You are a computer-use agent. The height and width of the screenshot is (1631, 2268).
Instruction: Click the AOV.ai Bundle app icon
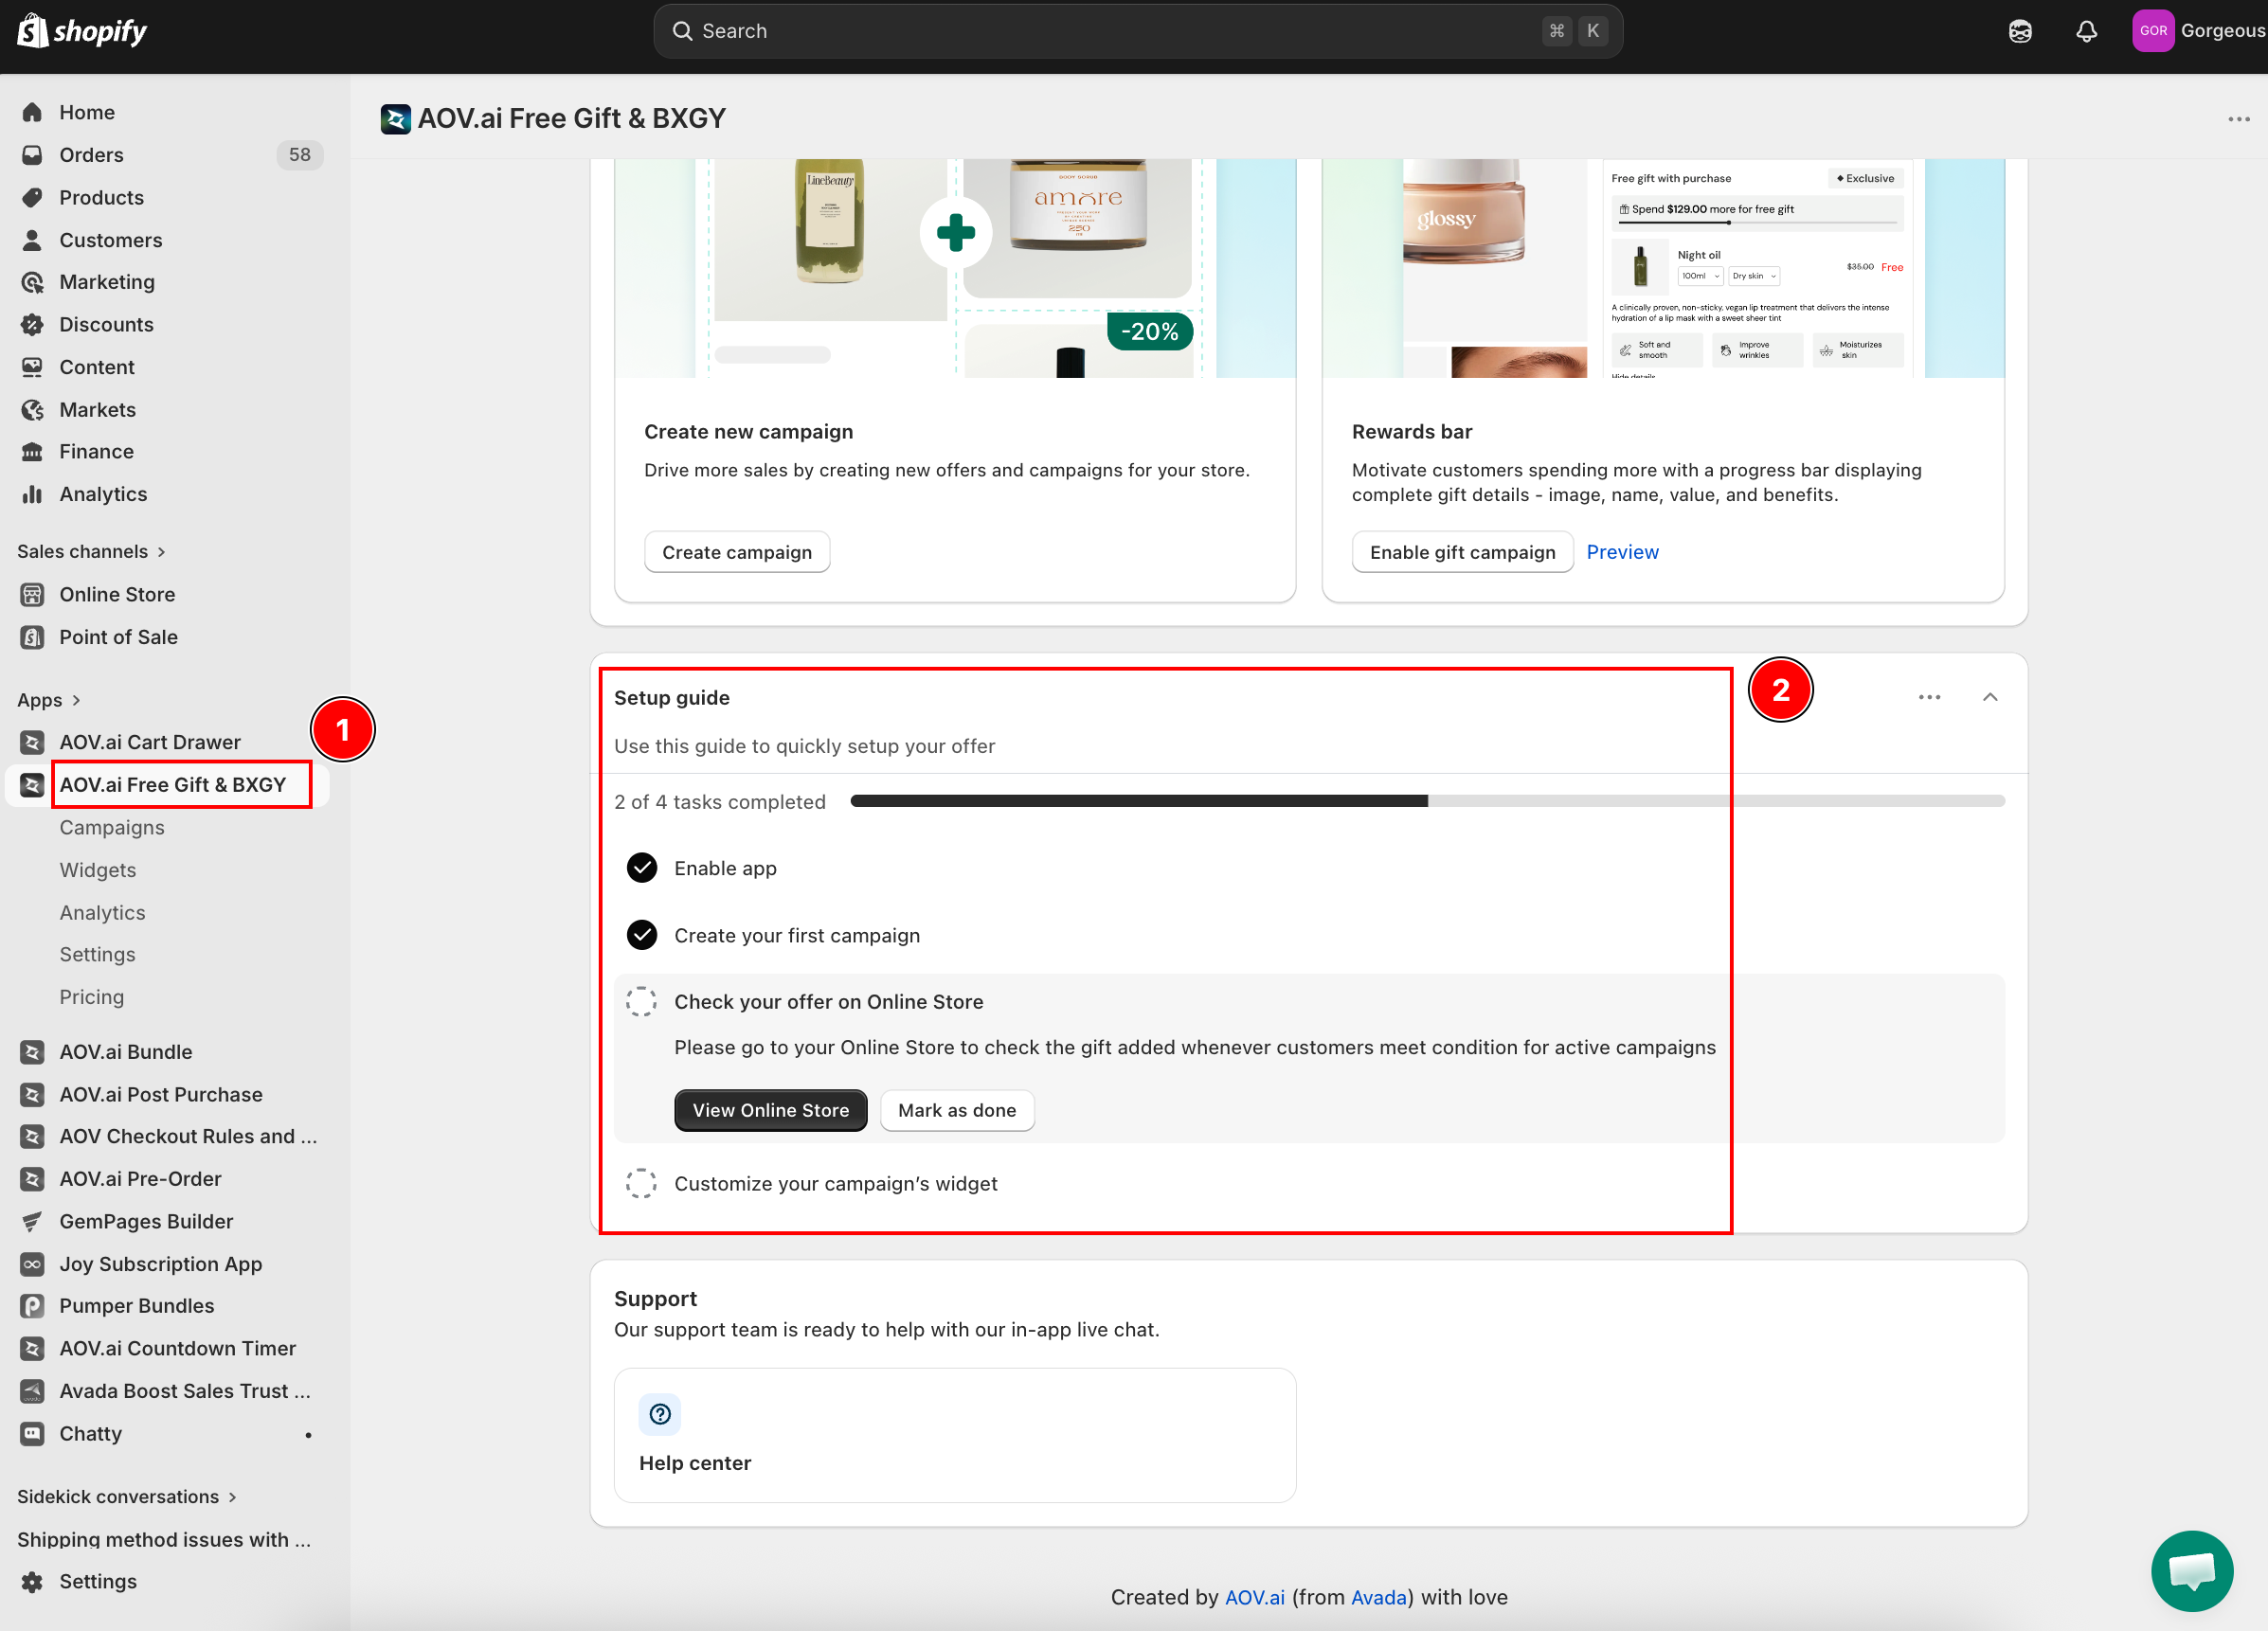point(32,1052)
